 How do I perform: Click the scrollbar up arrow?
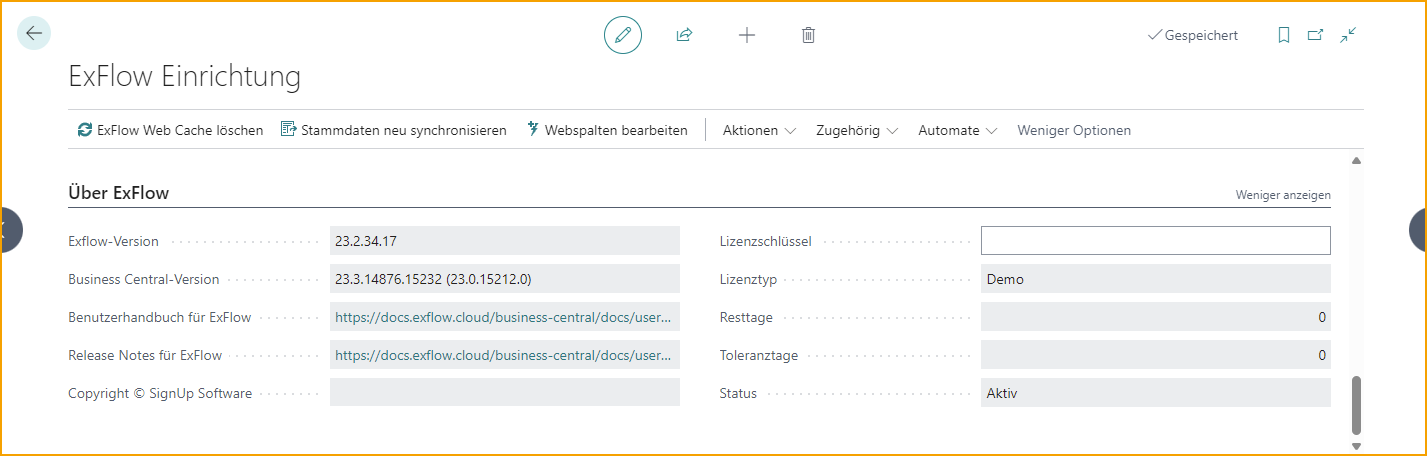tap(1357, 160)
